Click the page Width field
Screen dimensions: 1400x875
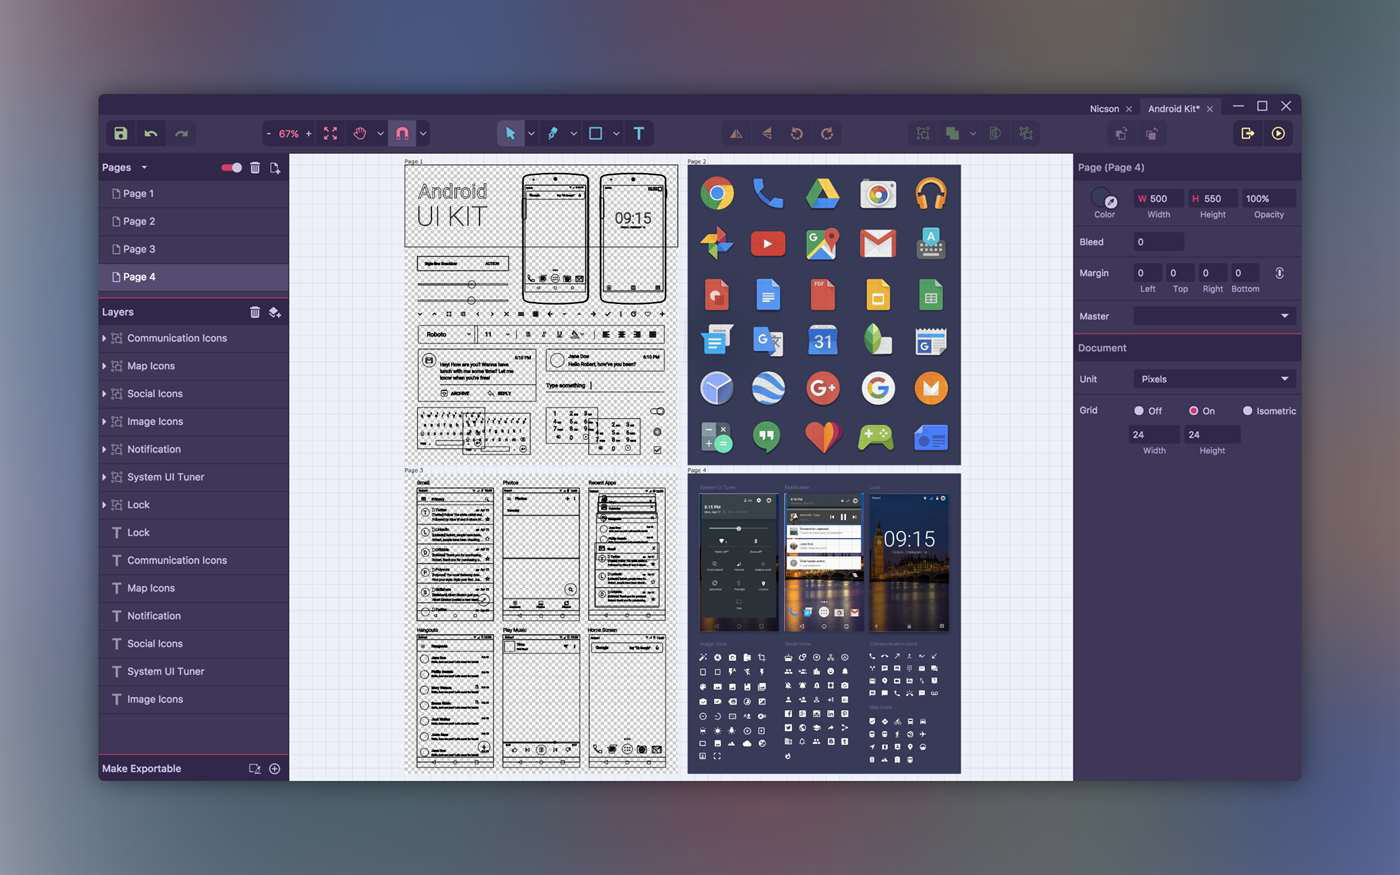(x=1158, y=199)
